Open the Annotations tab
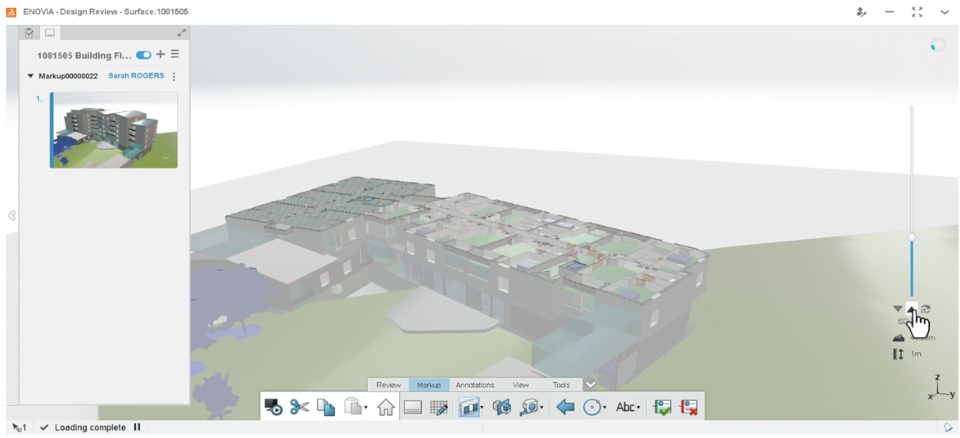This screenshot has height=438, width=960. (475, 385)
